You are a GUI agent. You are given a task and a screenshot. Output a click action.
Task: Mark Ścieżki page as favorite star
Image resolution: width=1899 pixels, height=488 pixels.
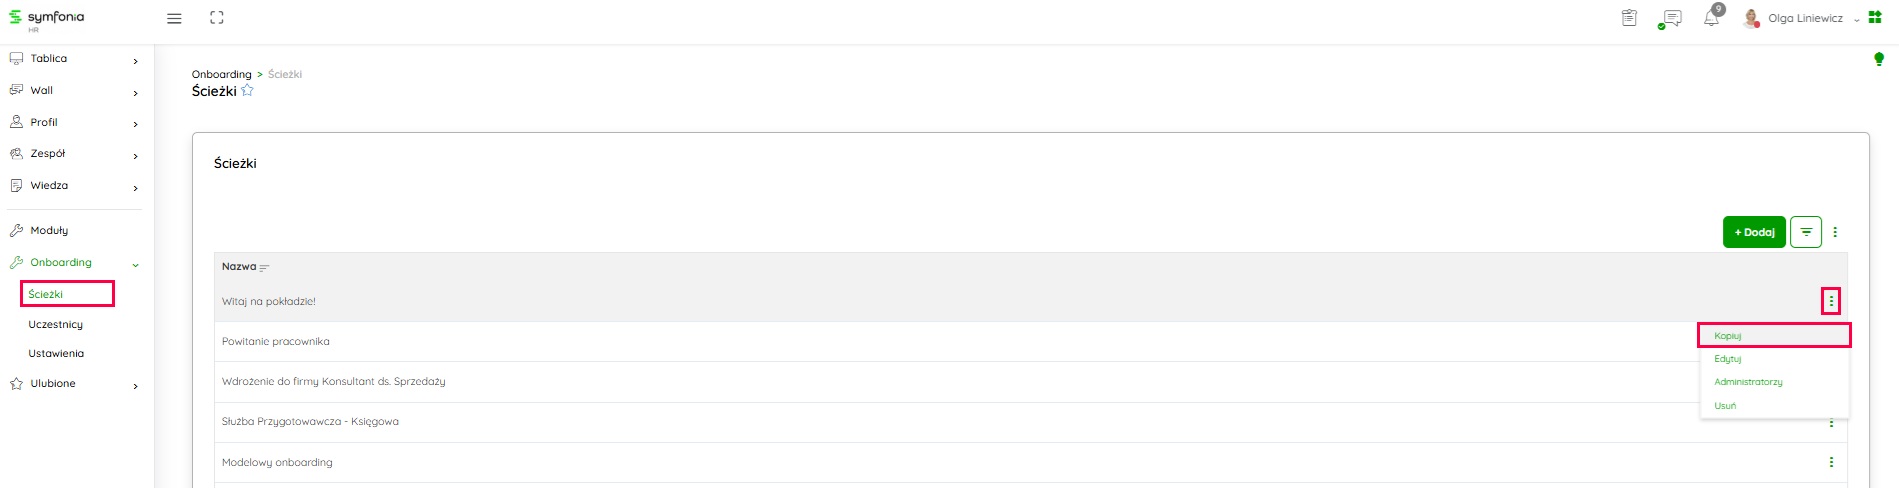[x=248, y=91]
